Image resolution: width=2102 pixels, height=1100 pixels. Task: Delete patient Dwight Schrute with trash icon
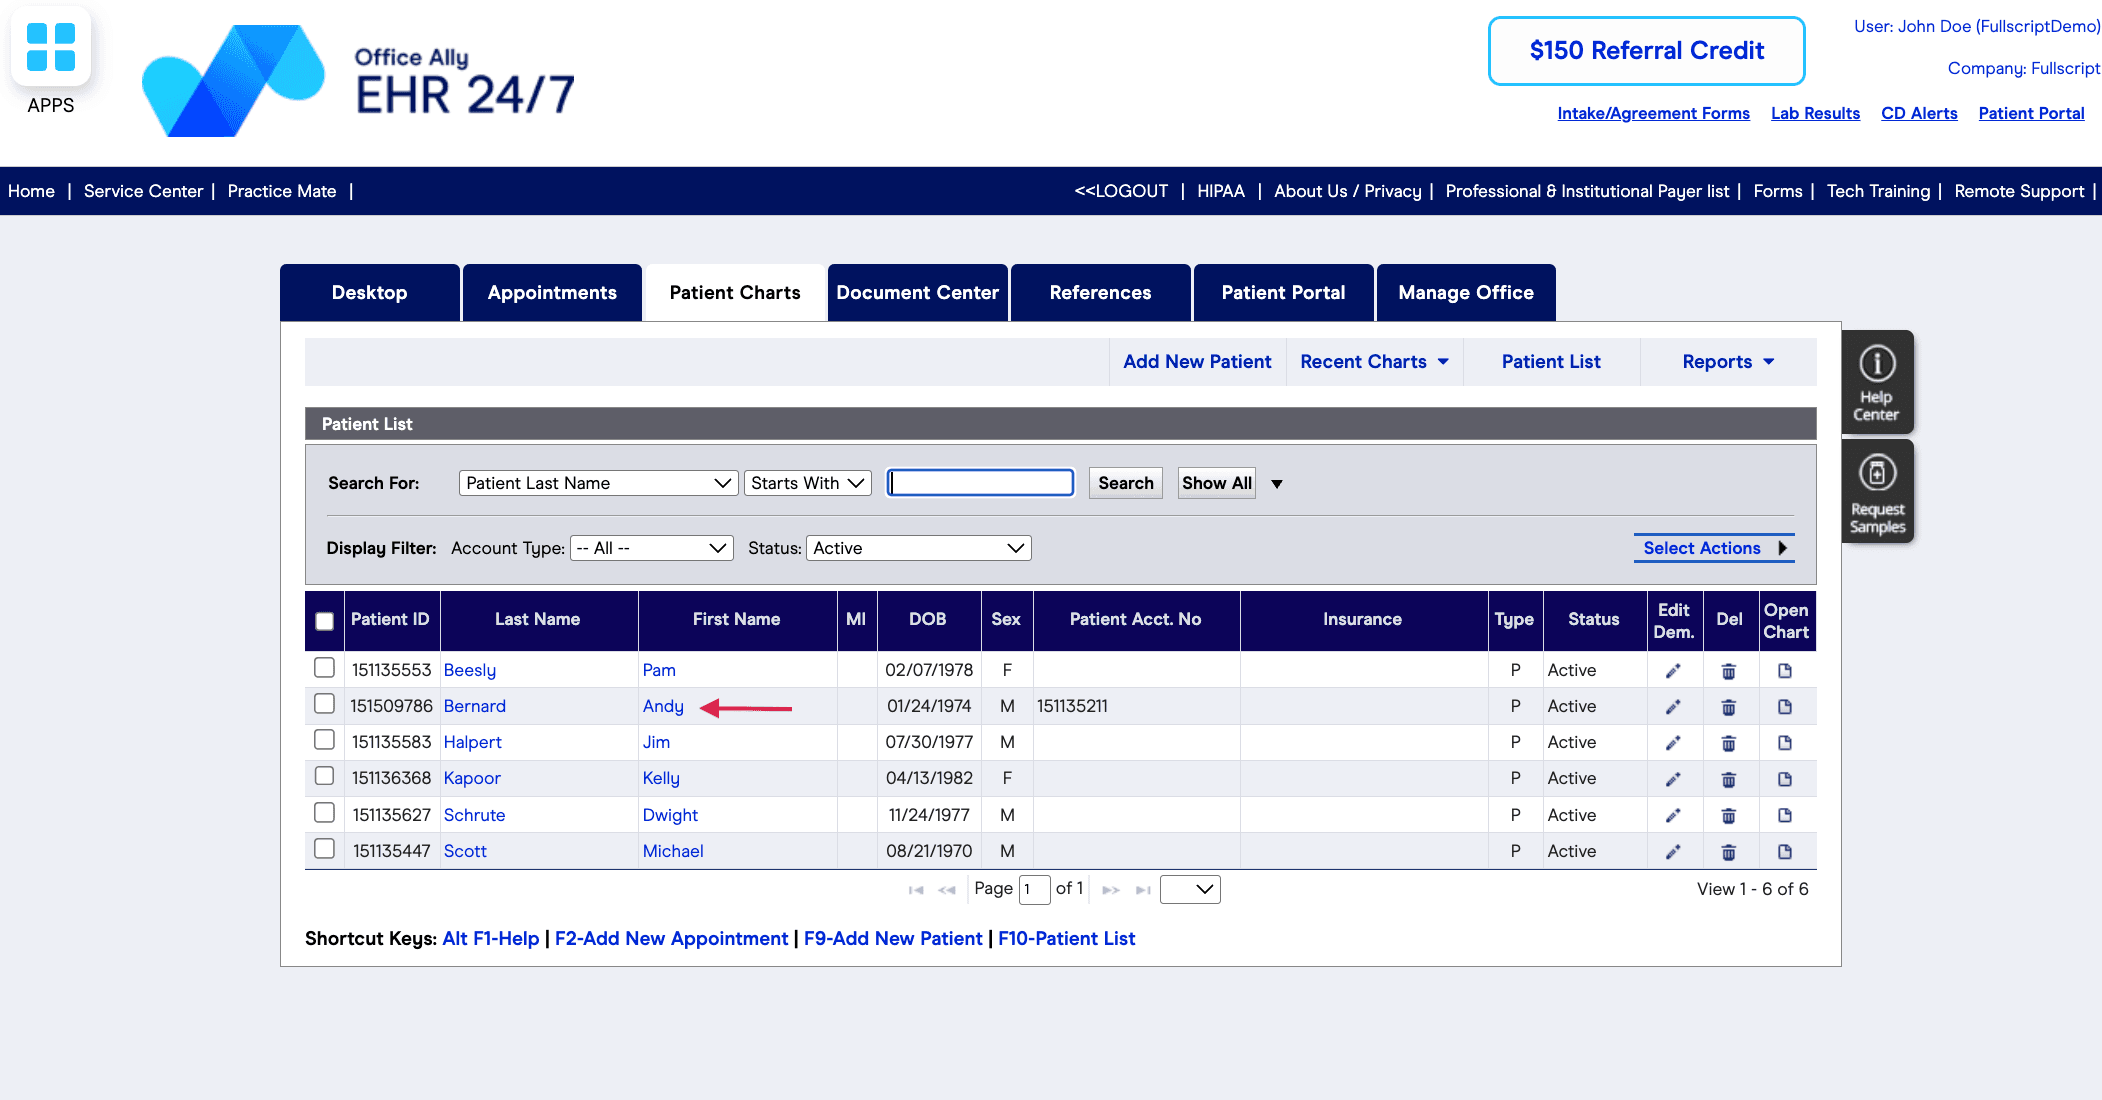tap(1729, 816)
